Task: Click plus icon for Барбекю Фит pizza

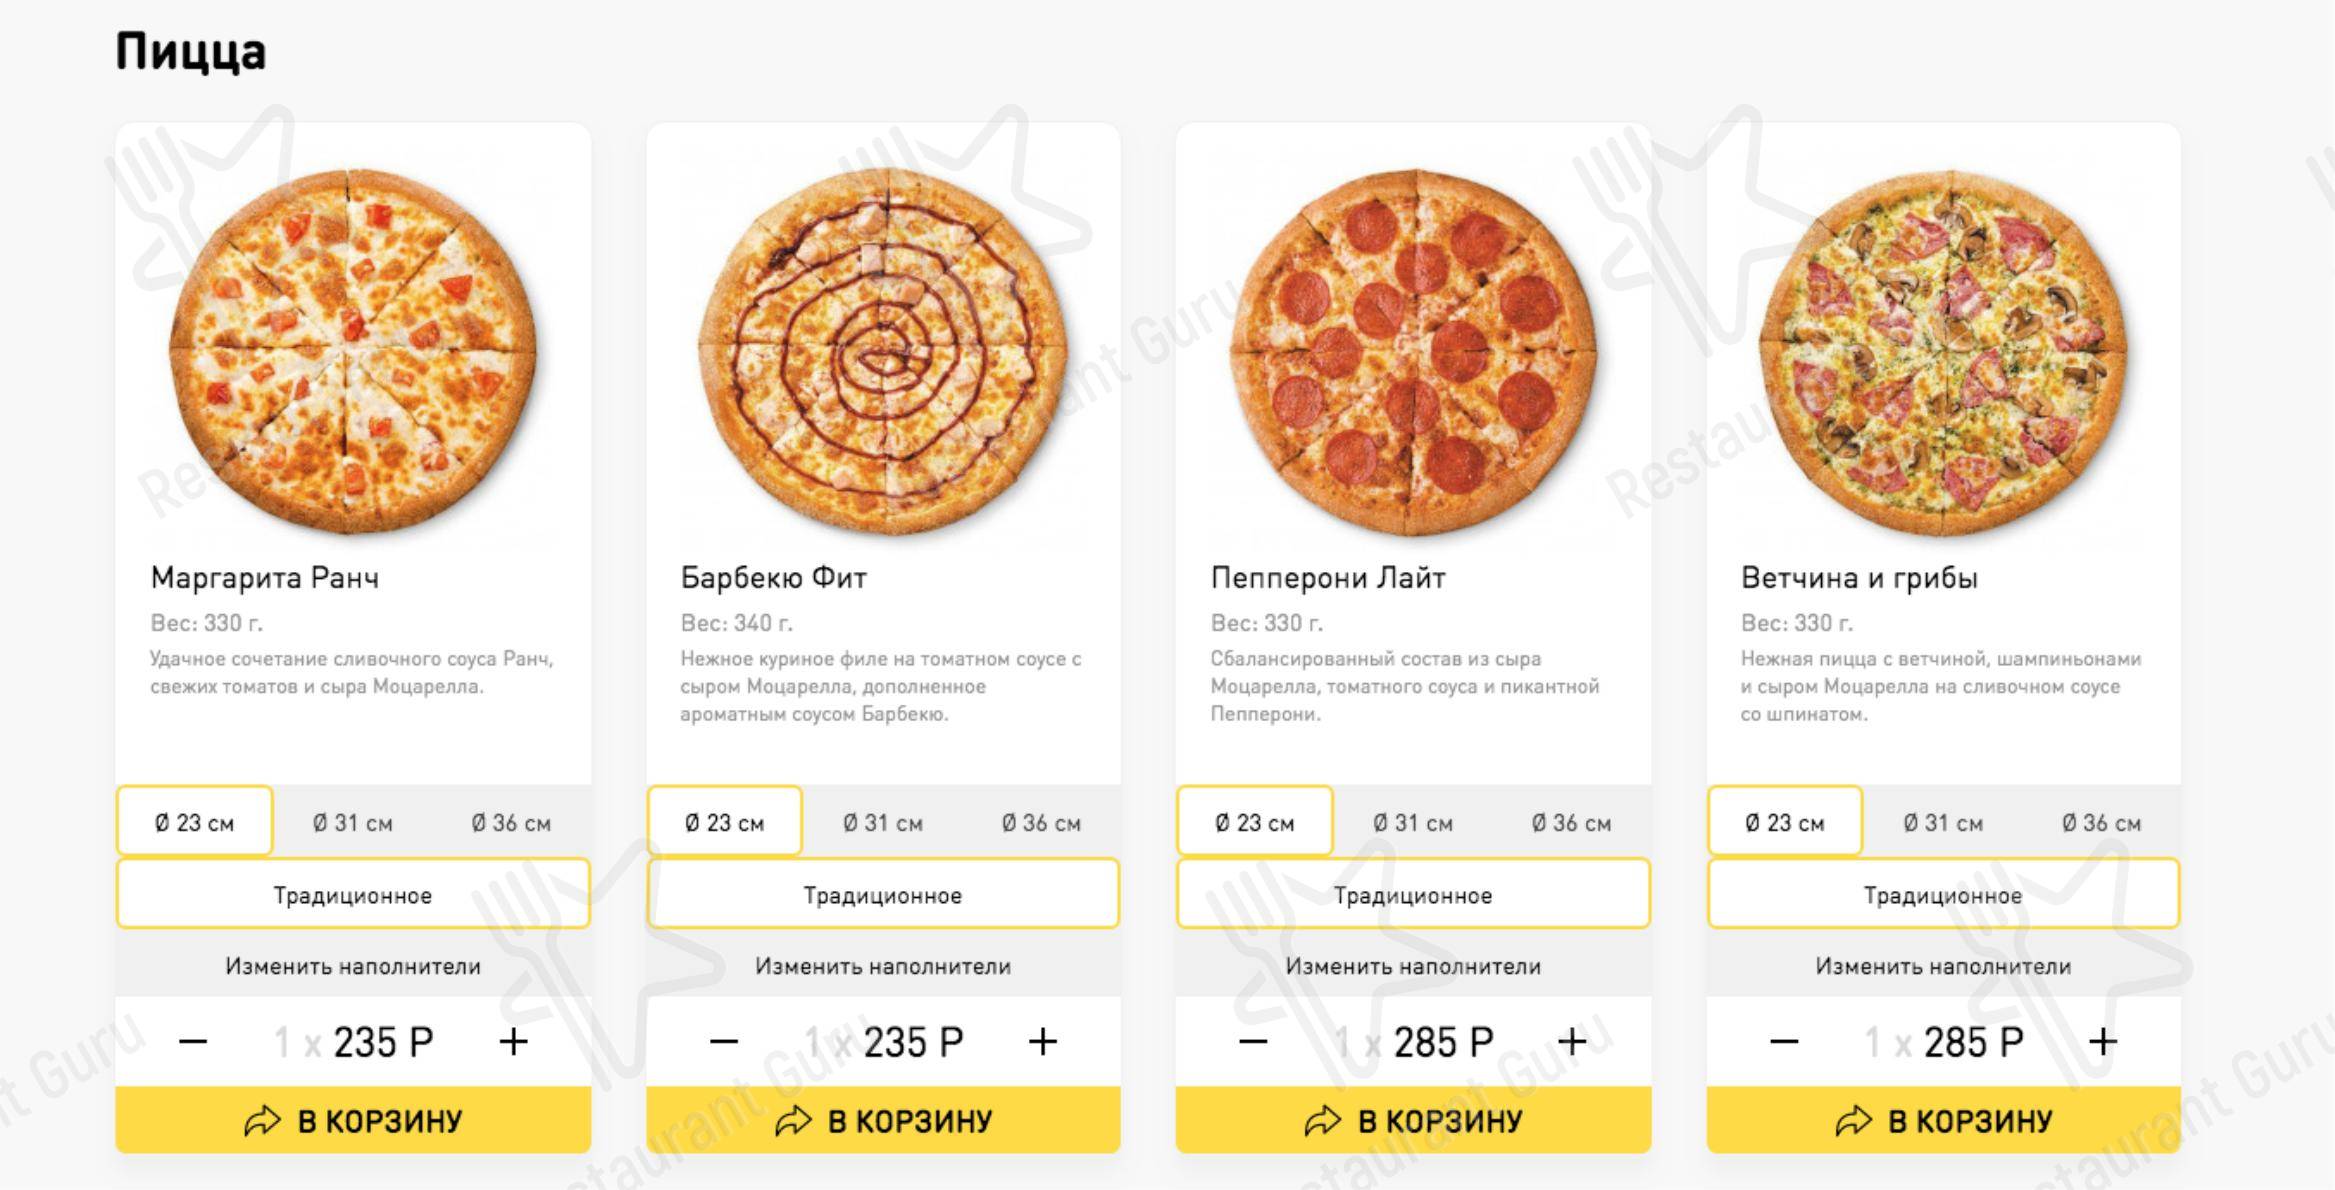Action: click(1043, 1042)
